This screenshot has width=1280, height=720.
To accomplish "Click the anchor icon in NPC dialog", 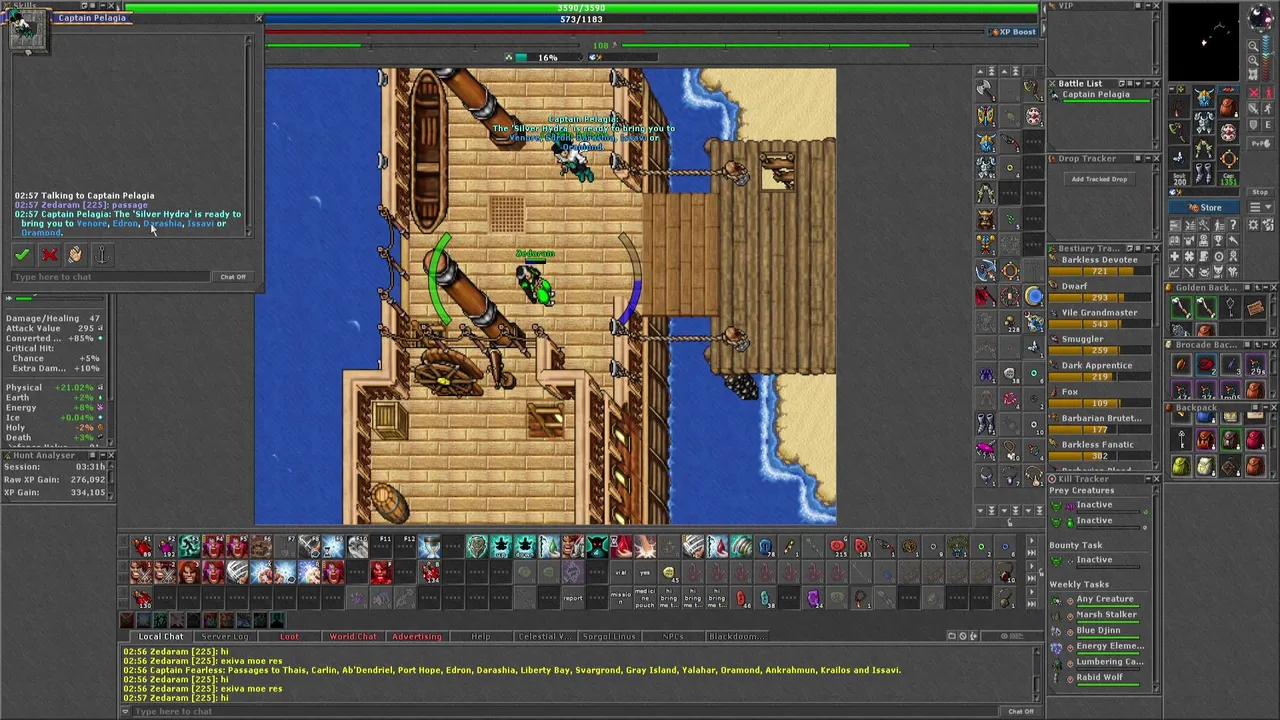I will point(101,255).
